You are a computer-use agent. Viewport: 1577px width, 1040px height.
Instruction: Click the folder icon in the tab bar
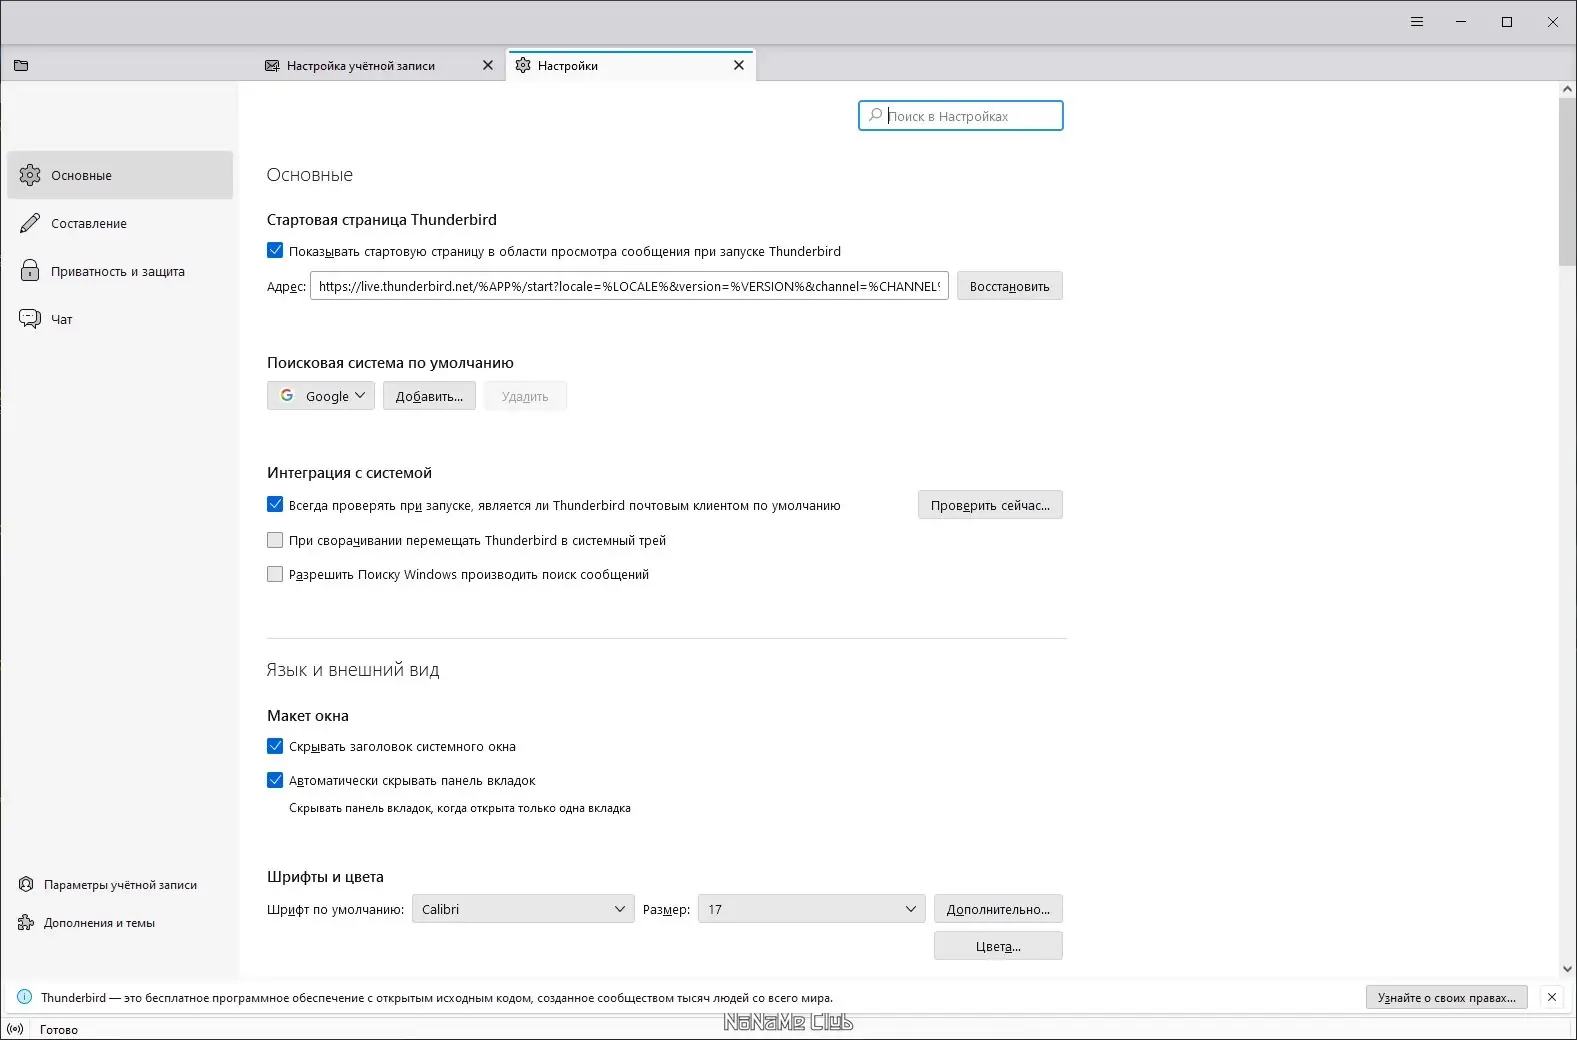tap(21, 66)
